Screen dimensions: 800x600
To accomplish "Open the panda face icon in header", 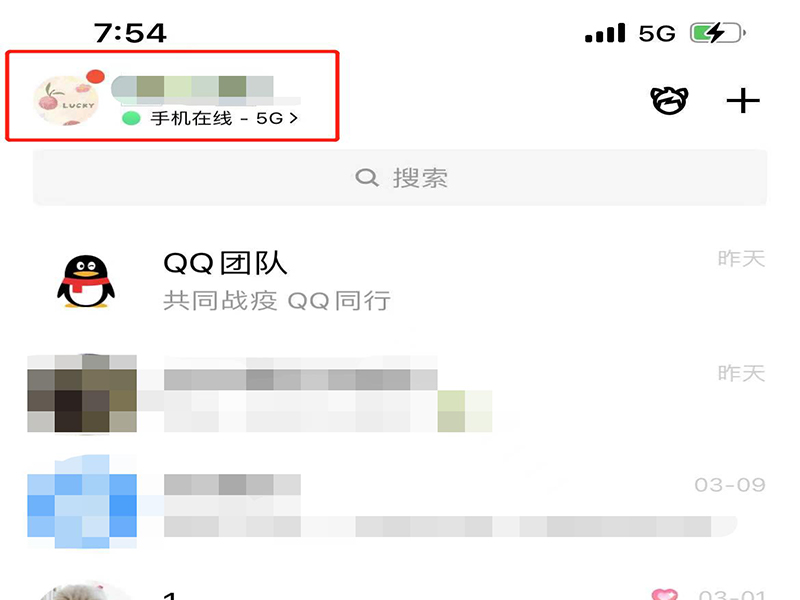I will click(669, 101).
